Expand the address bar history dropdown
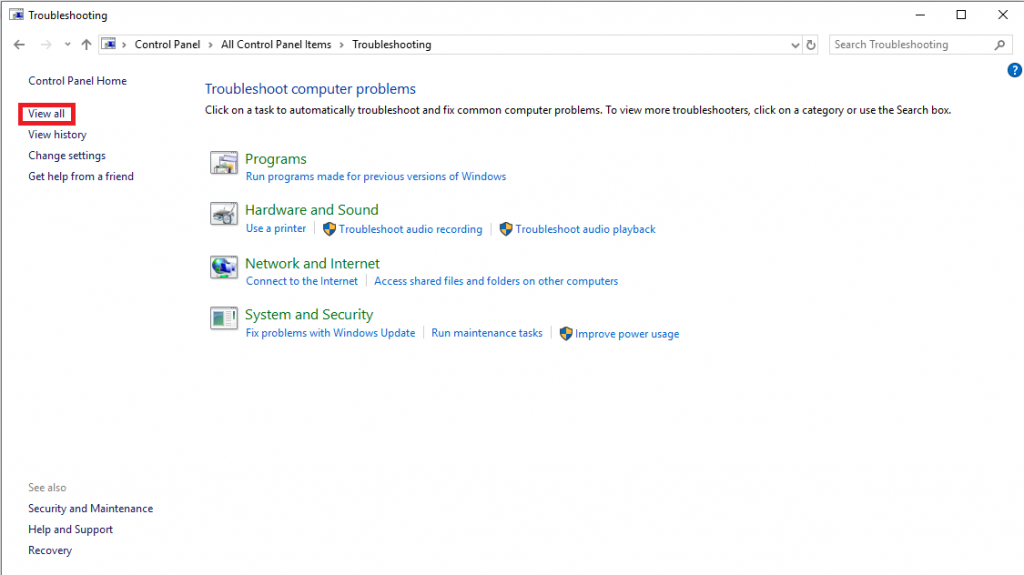This screenshot has height=575, width=1024. click(795, 45)
